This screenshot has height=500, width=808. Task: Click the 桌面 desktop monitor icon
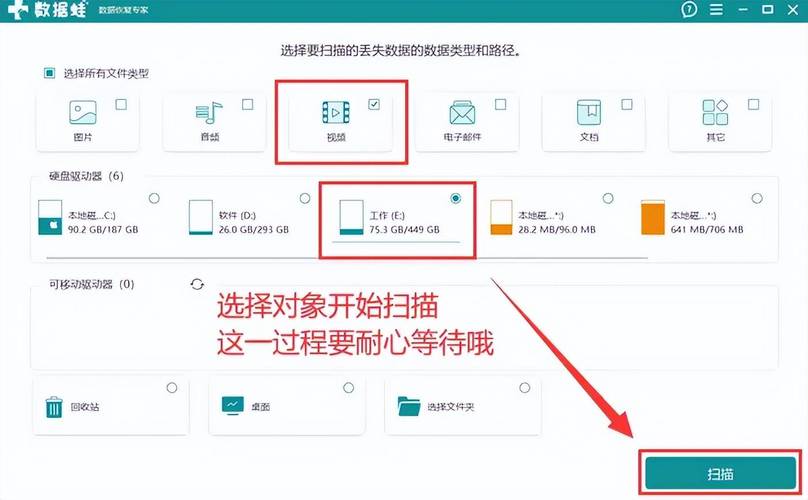click(x=232, y=406)
